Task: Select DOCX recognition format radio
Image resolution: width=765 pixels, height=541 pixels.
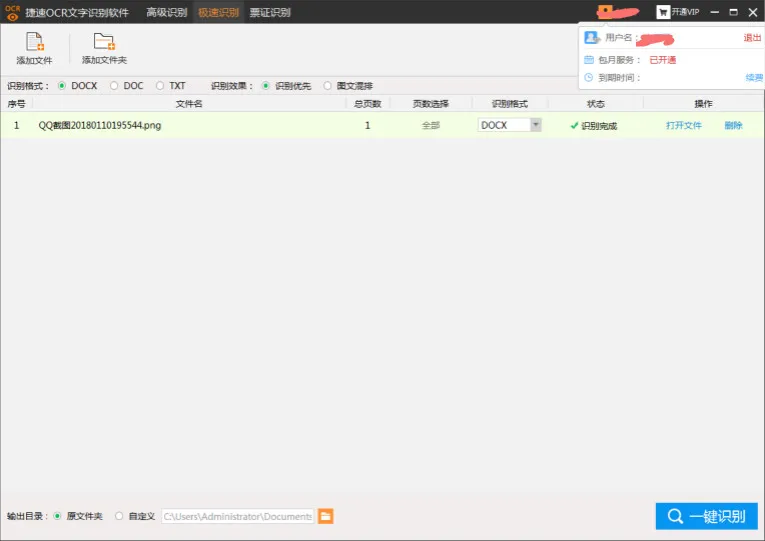Action: pos(62,86)
